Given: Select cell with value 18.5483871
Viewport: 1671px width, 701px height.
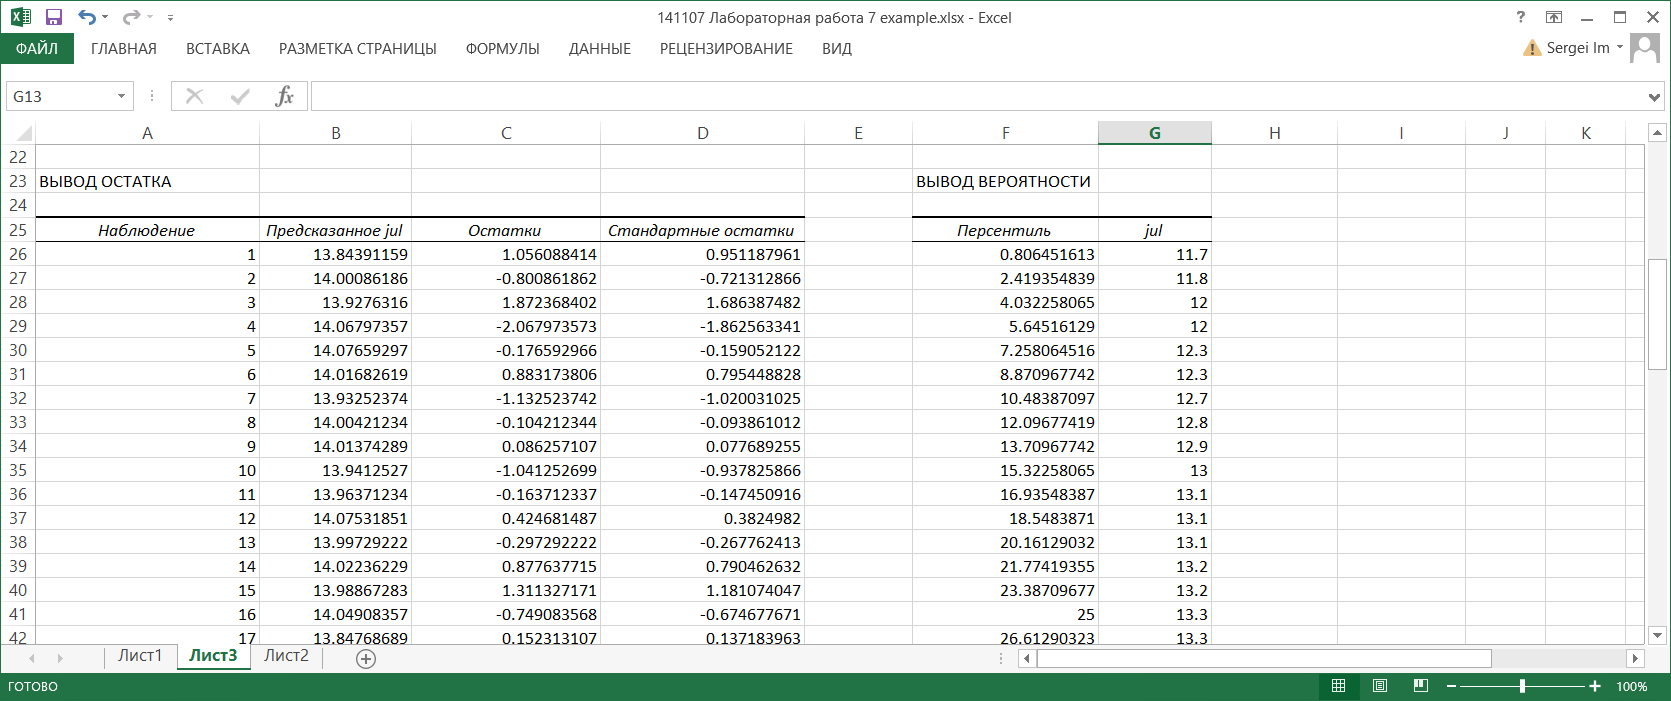Looking at the screenshot, I should [x=1005, y=518].
